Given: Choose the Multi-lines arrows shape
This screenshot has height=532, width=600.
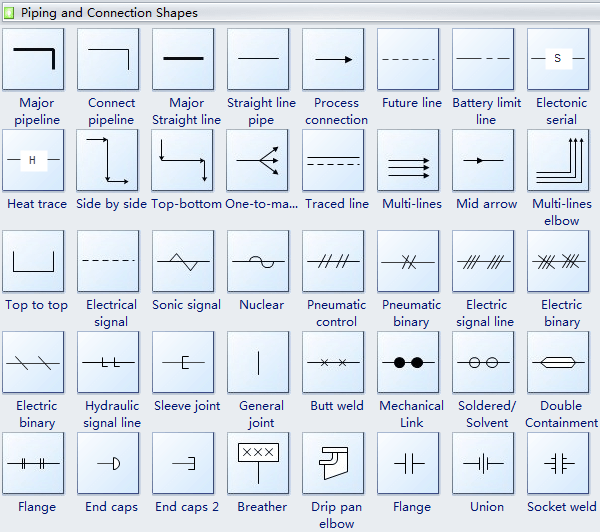Looking at the screenshot, I should 408,160.
